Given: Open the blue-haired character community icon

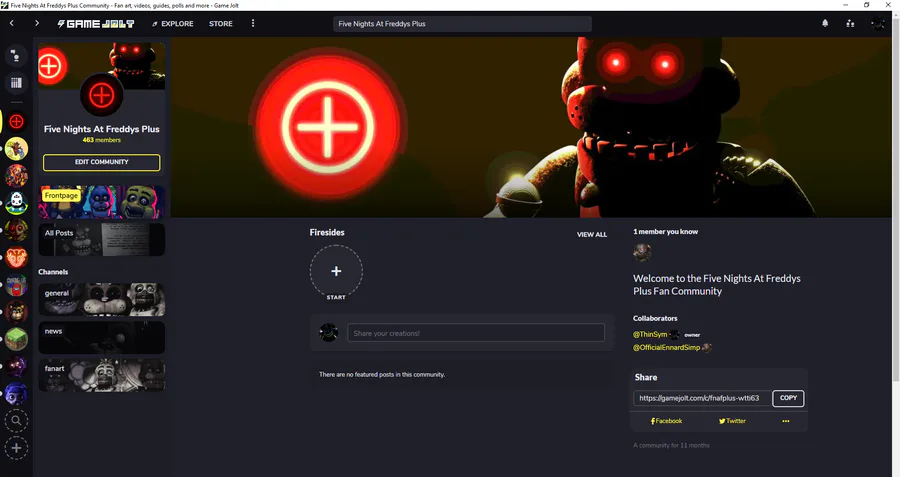Looking at the screenshot, I should coord(16,394).
